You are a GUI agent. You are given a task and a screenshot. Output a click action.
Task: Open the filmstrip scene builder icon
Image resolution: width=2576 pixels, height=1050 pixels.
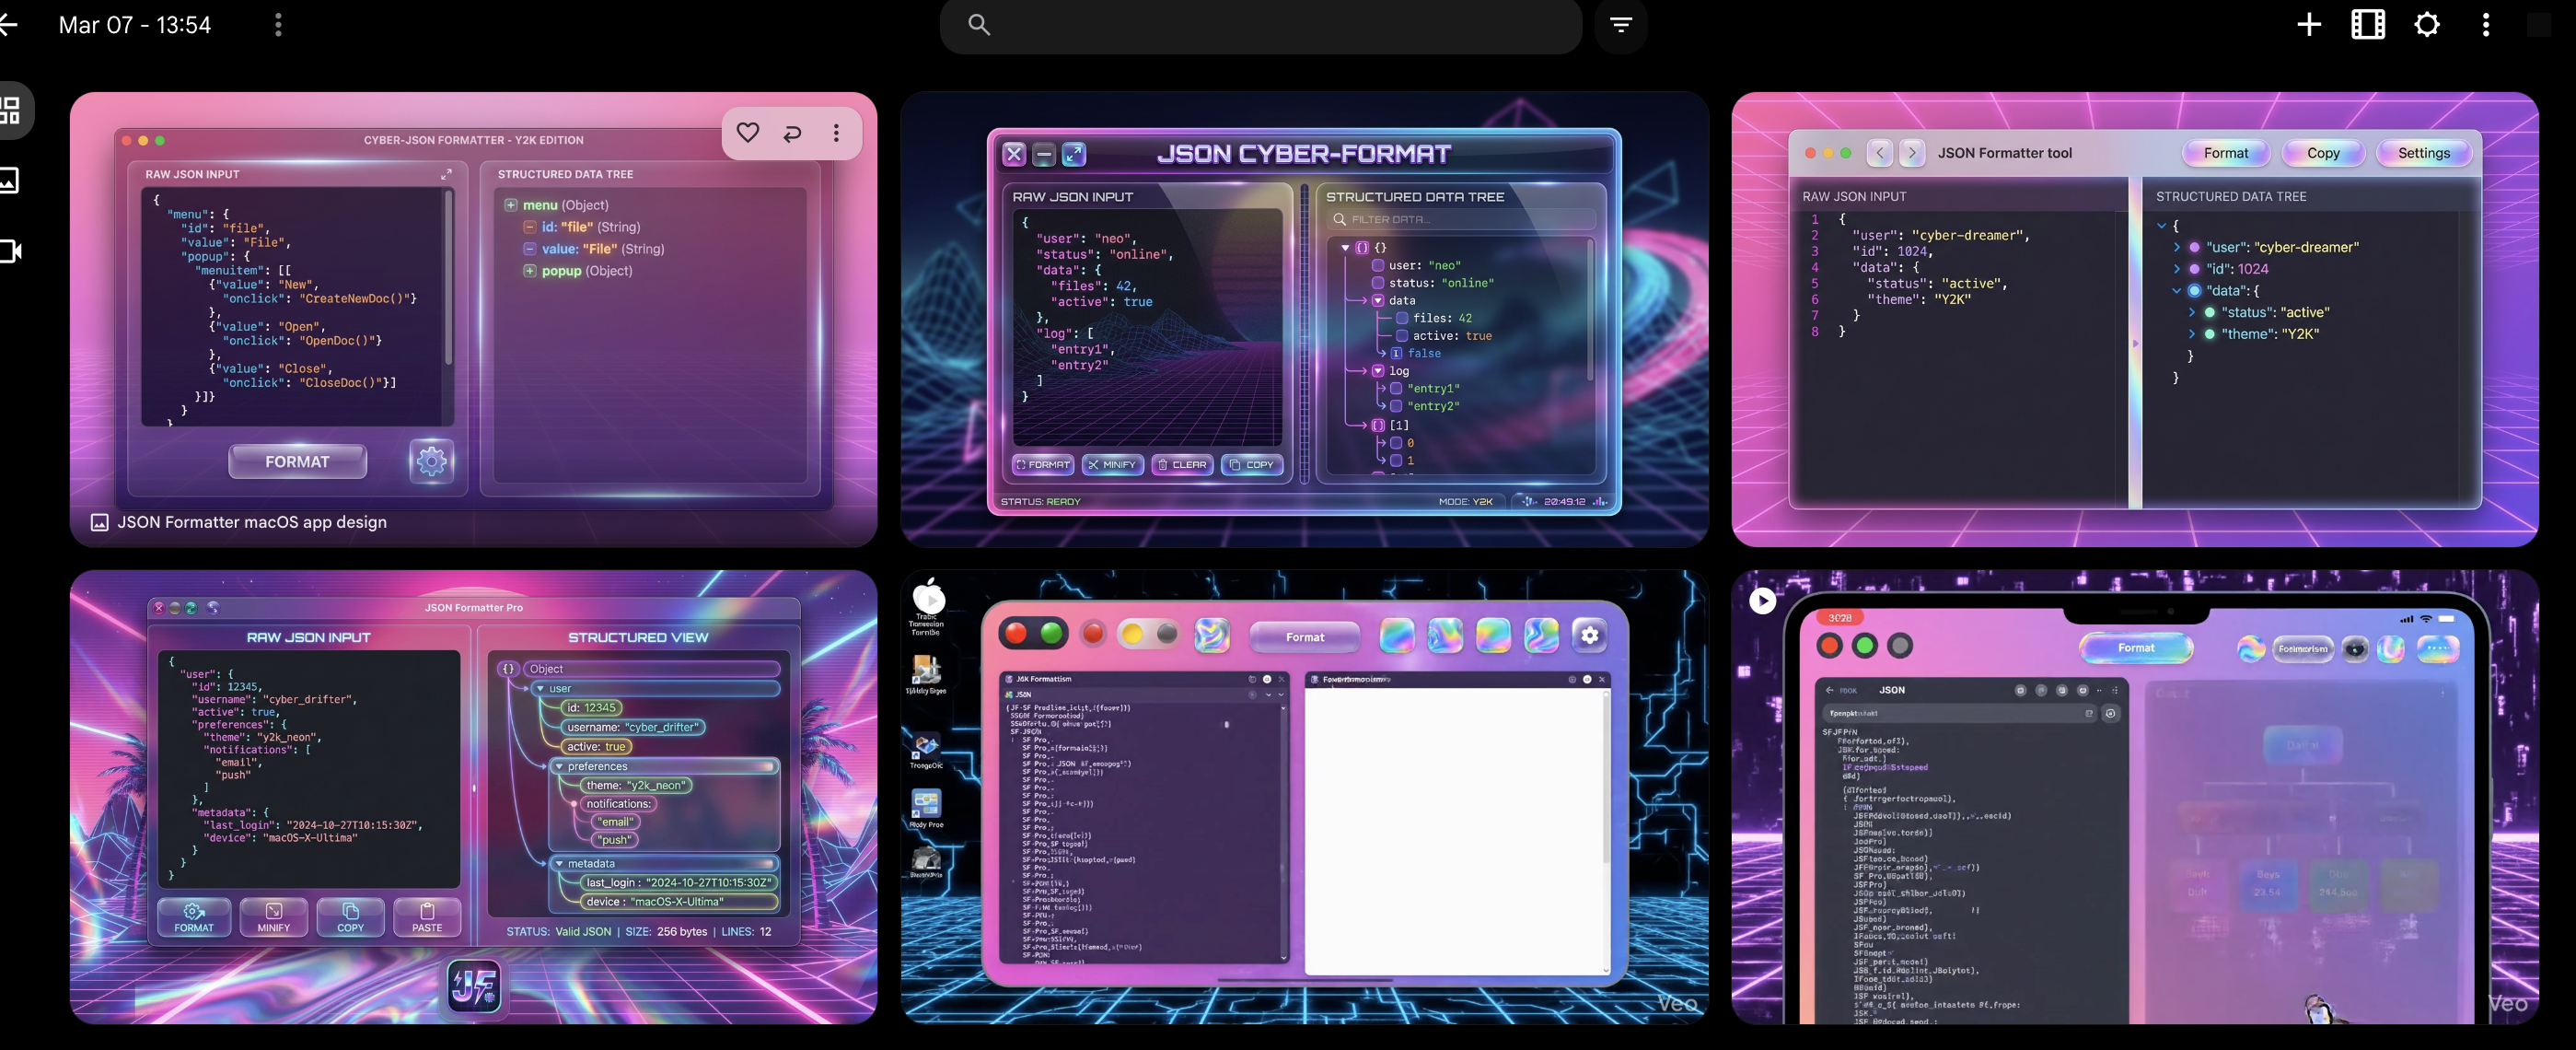(2367, 25)
